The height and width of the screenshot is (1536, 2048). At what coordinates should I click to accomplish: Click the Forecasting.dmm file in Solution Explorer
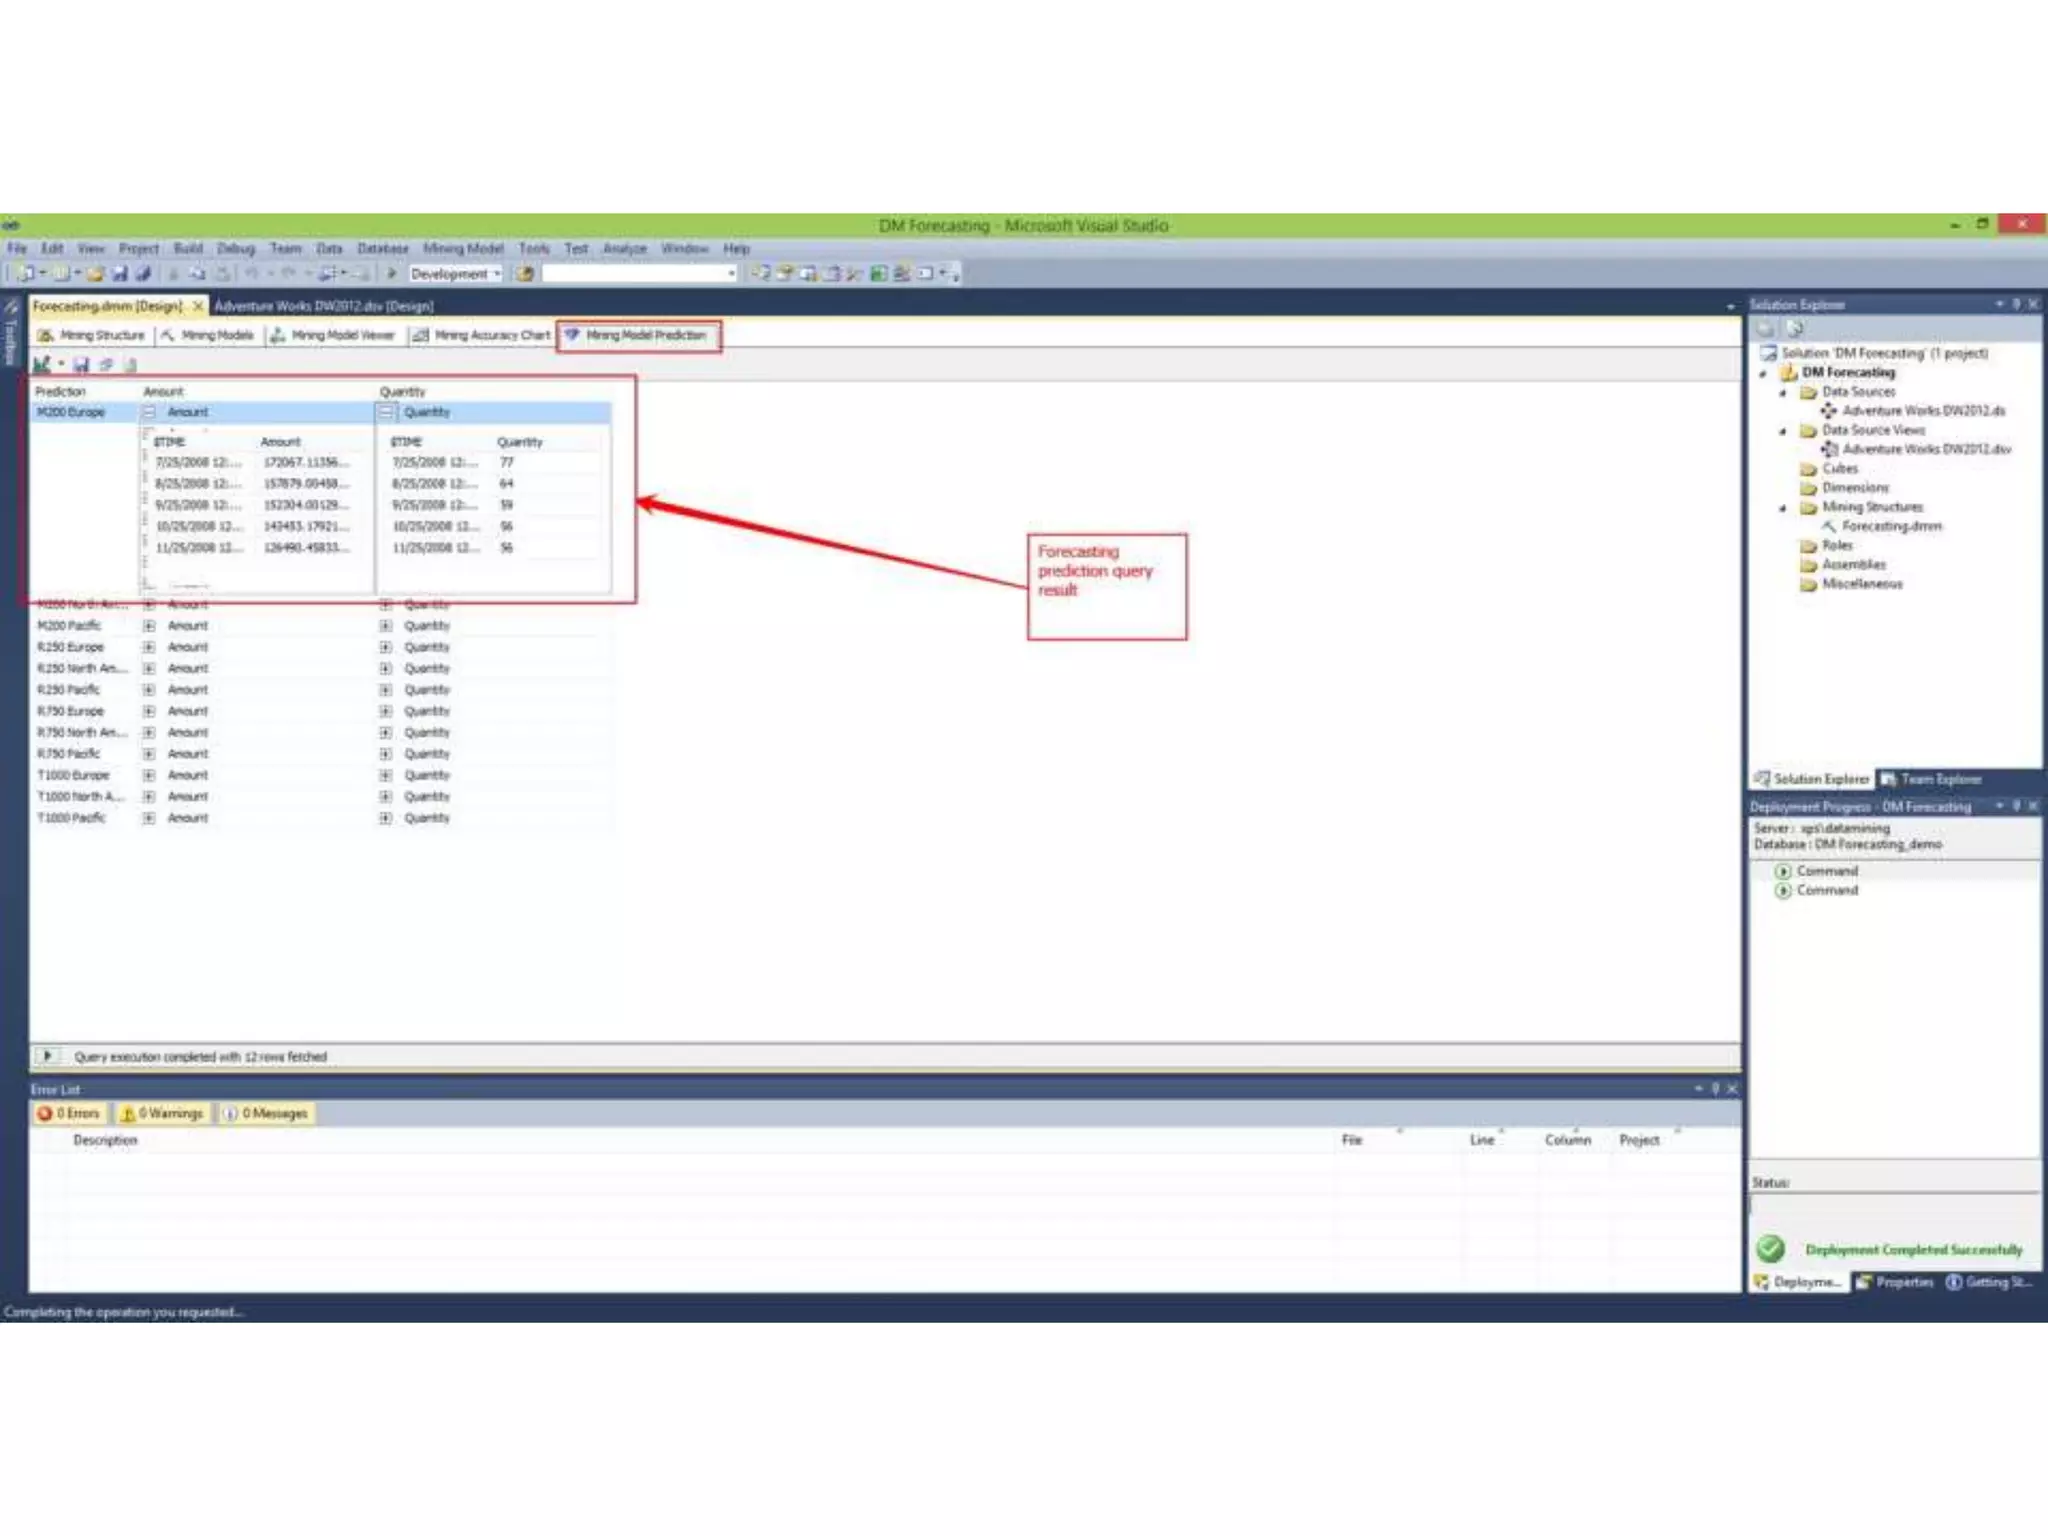(1891, 526)
